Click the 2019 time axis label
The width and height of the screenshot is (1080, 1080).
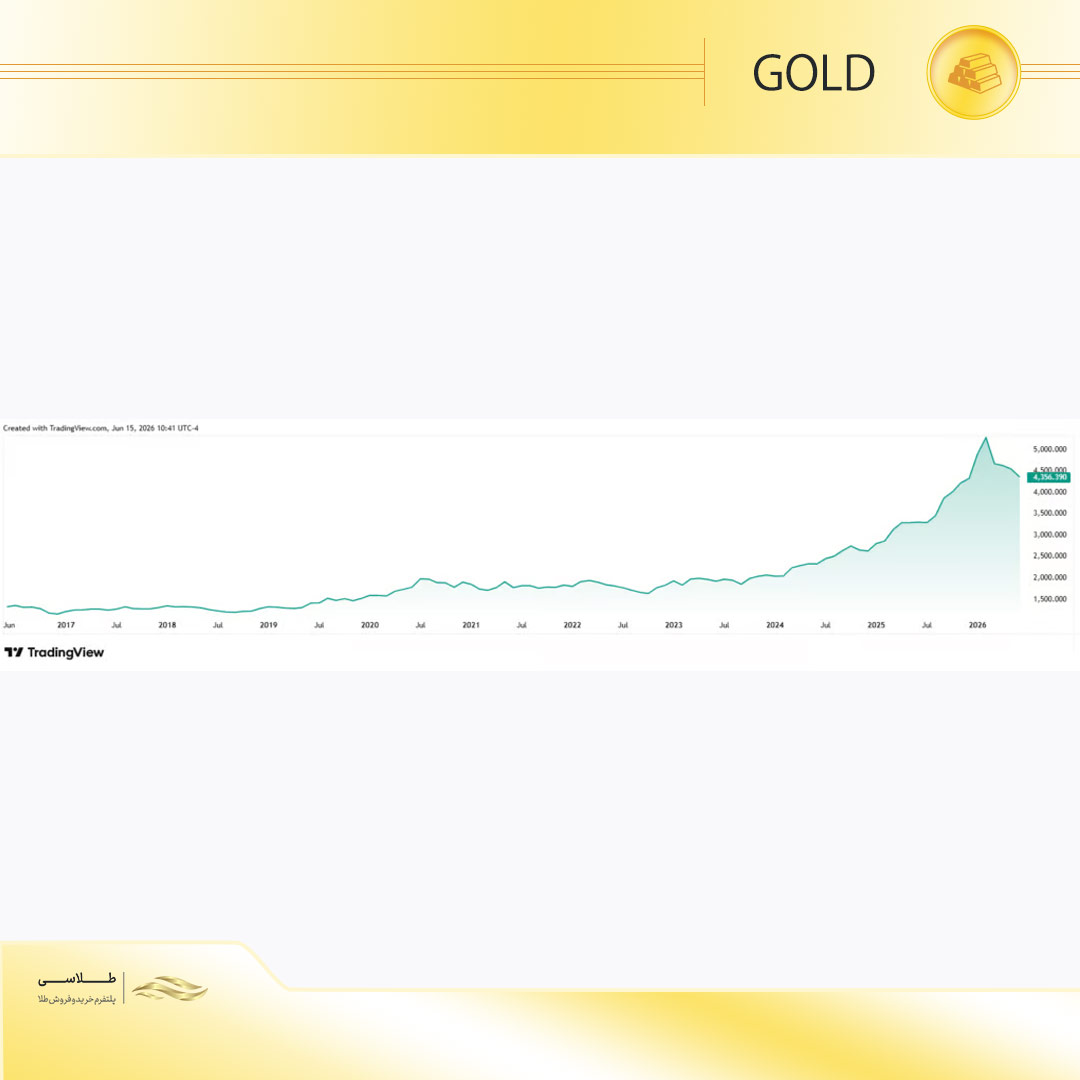coord(269,625)
